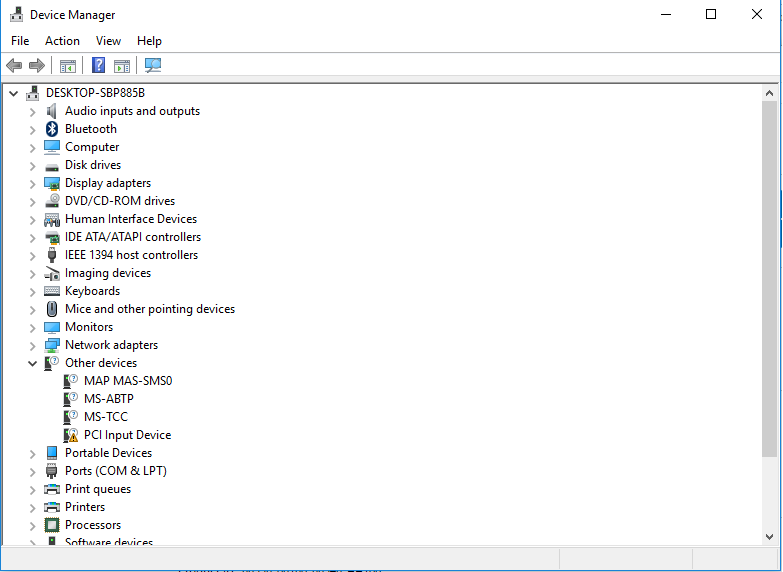Click the Display adapters icon
Image resolution: width=783 pixels, height=572 pixels.
tap(51, 183)
